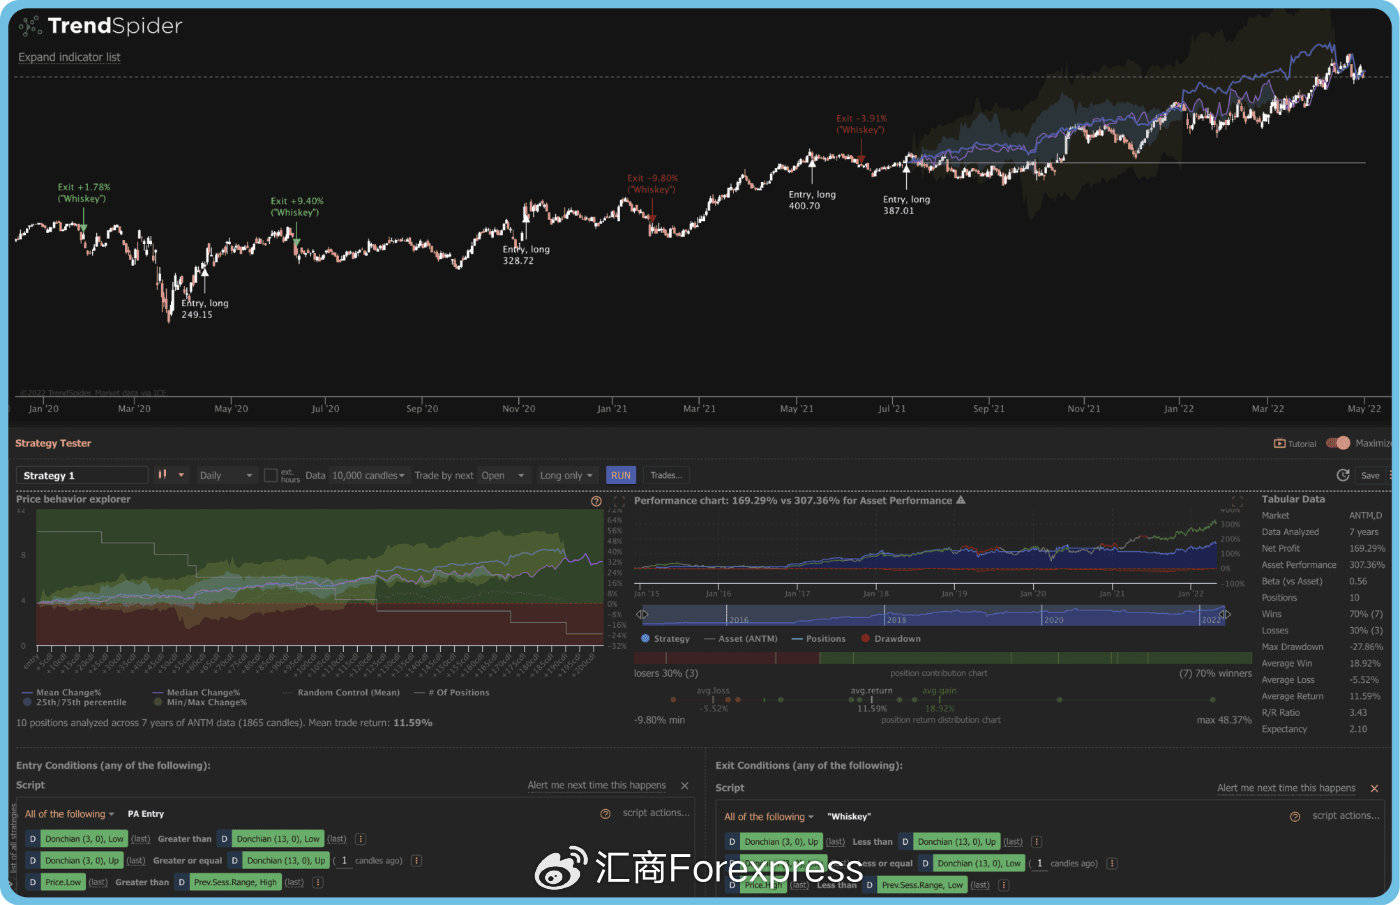Image resolution: width=1400 pixels, height=905 pixels.
Task: Click left handle of performance range slider
Action: tap(642, 614)
